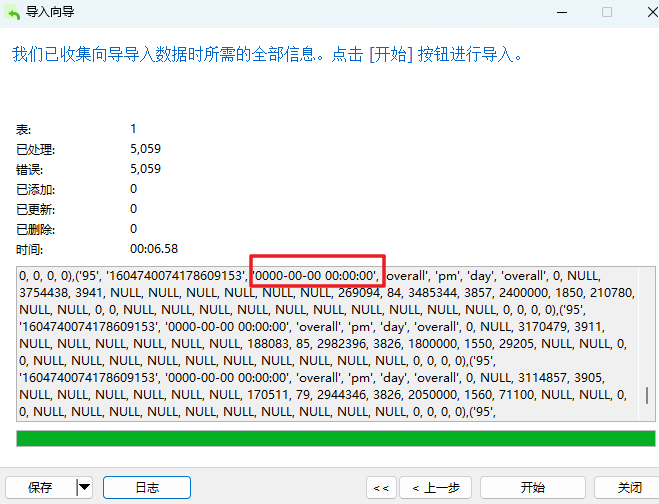This screenshot has height=504, width=659.
Task: Open the 日志 log viewer
Action: (146, 487)
